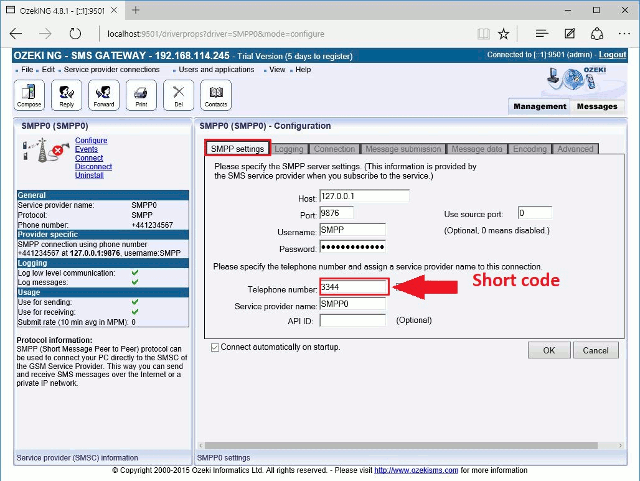Click the Forward toolbar icon
This screenshot has height=481, width=640.
(x=104, y=95)
